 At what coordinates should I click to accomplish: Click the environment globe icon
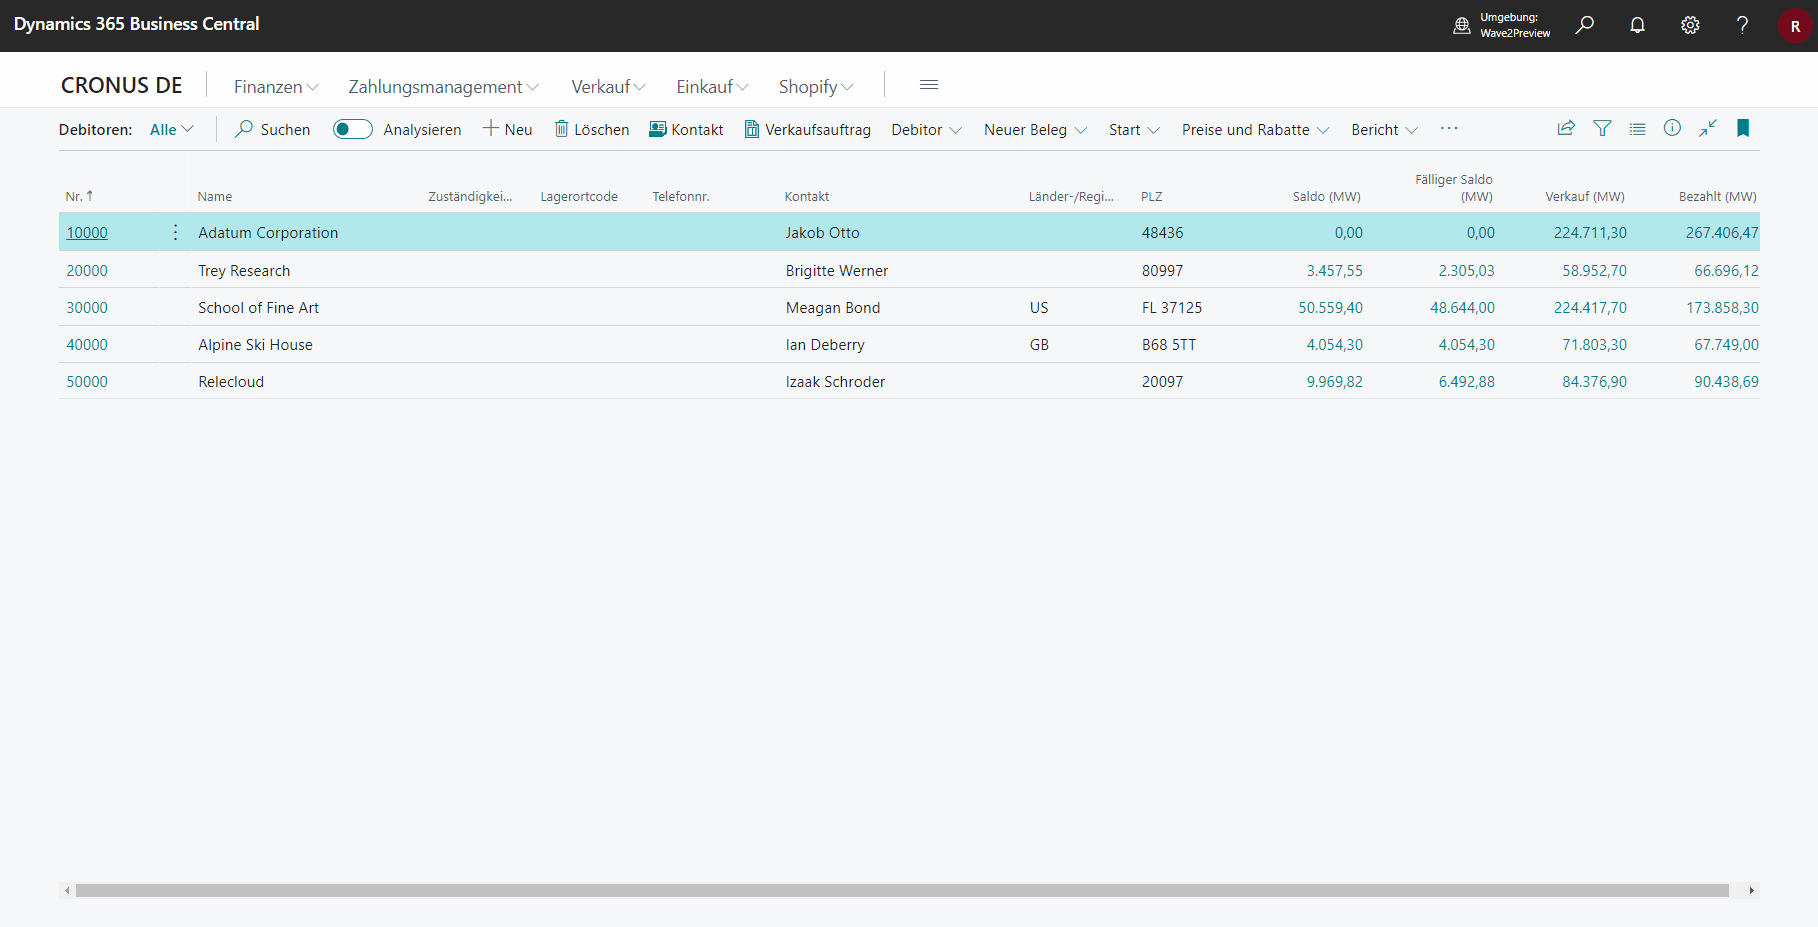point(1462,26)
